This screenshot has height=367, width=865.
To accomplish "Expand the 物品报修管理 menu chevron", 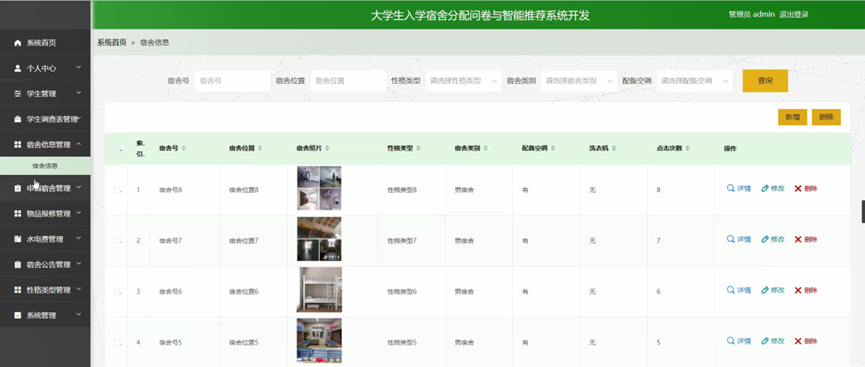I will pos(79,213).
